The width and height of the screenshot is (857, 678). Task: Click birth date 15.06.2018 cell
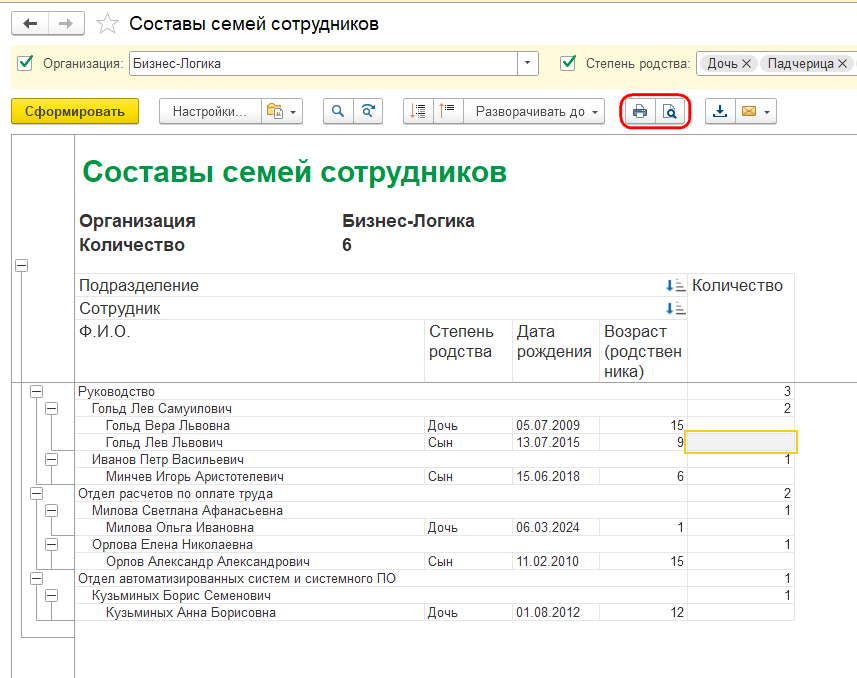pyautogui.click(x=556, y=476)
